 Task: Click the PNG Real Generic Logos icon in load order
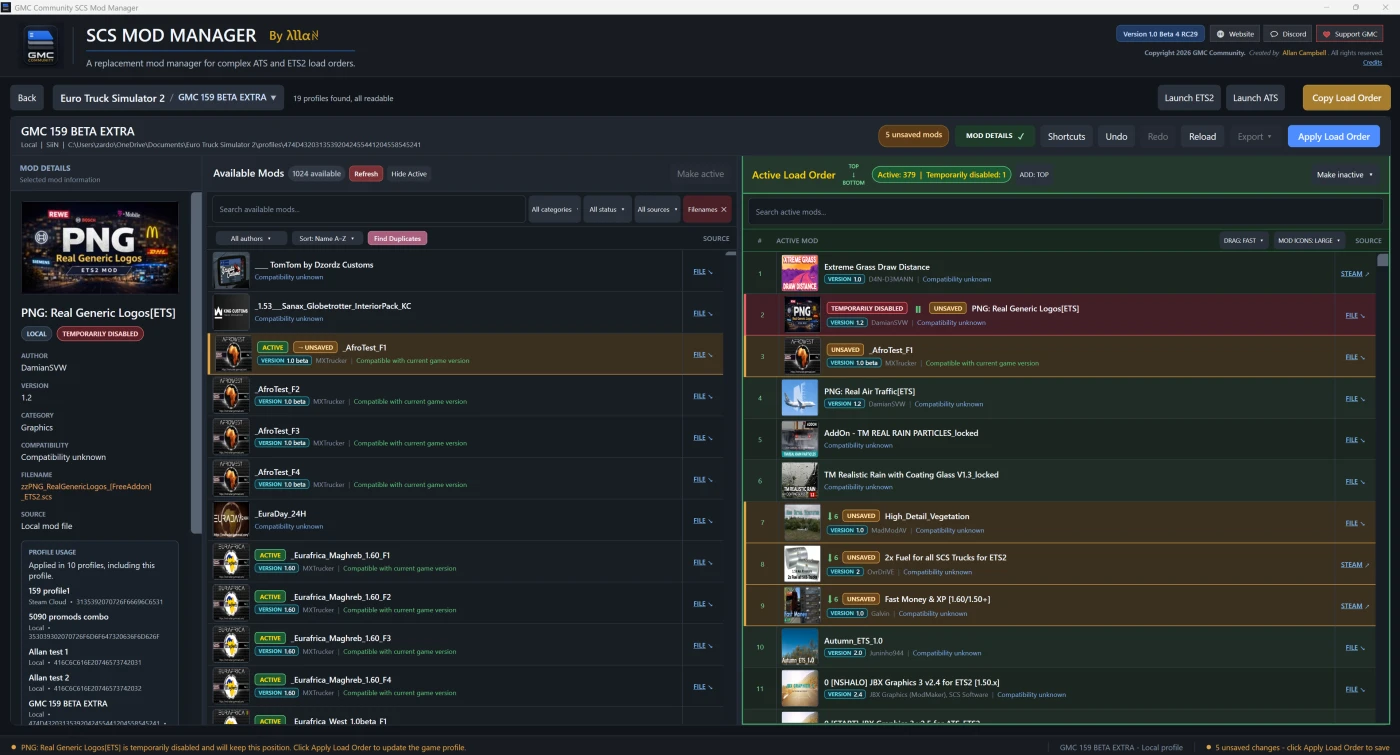802,315
